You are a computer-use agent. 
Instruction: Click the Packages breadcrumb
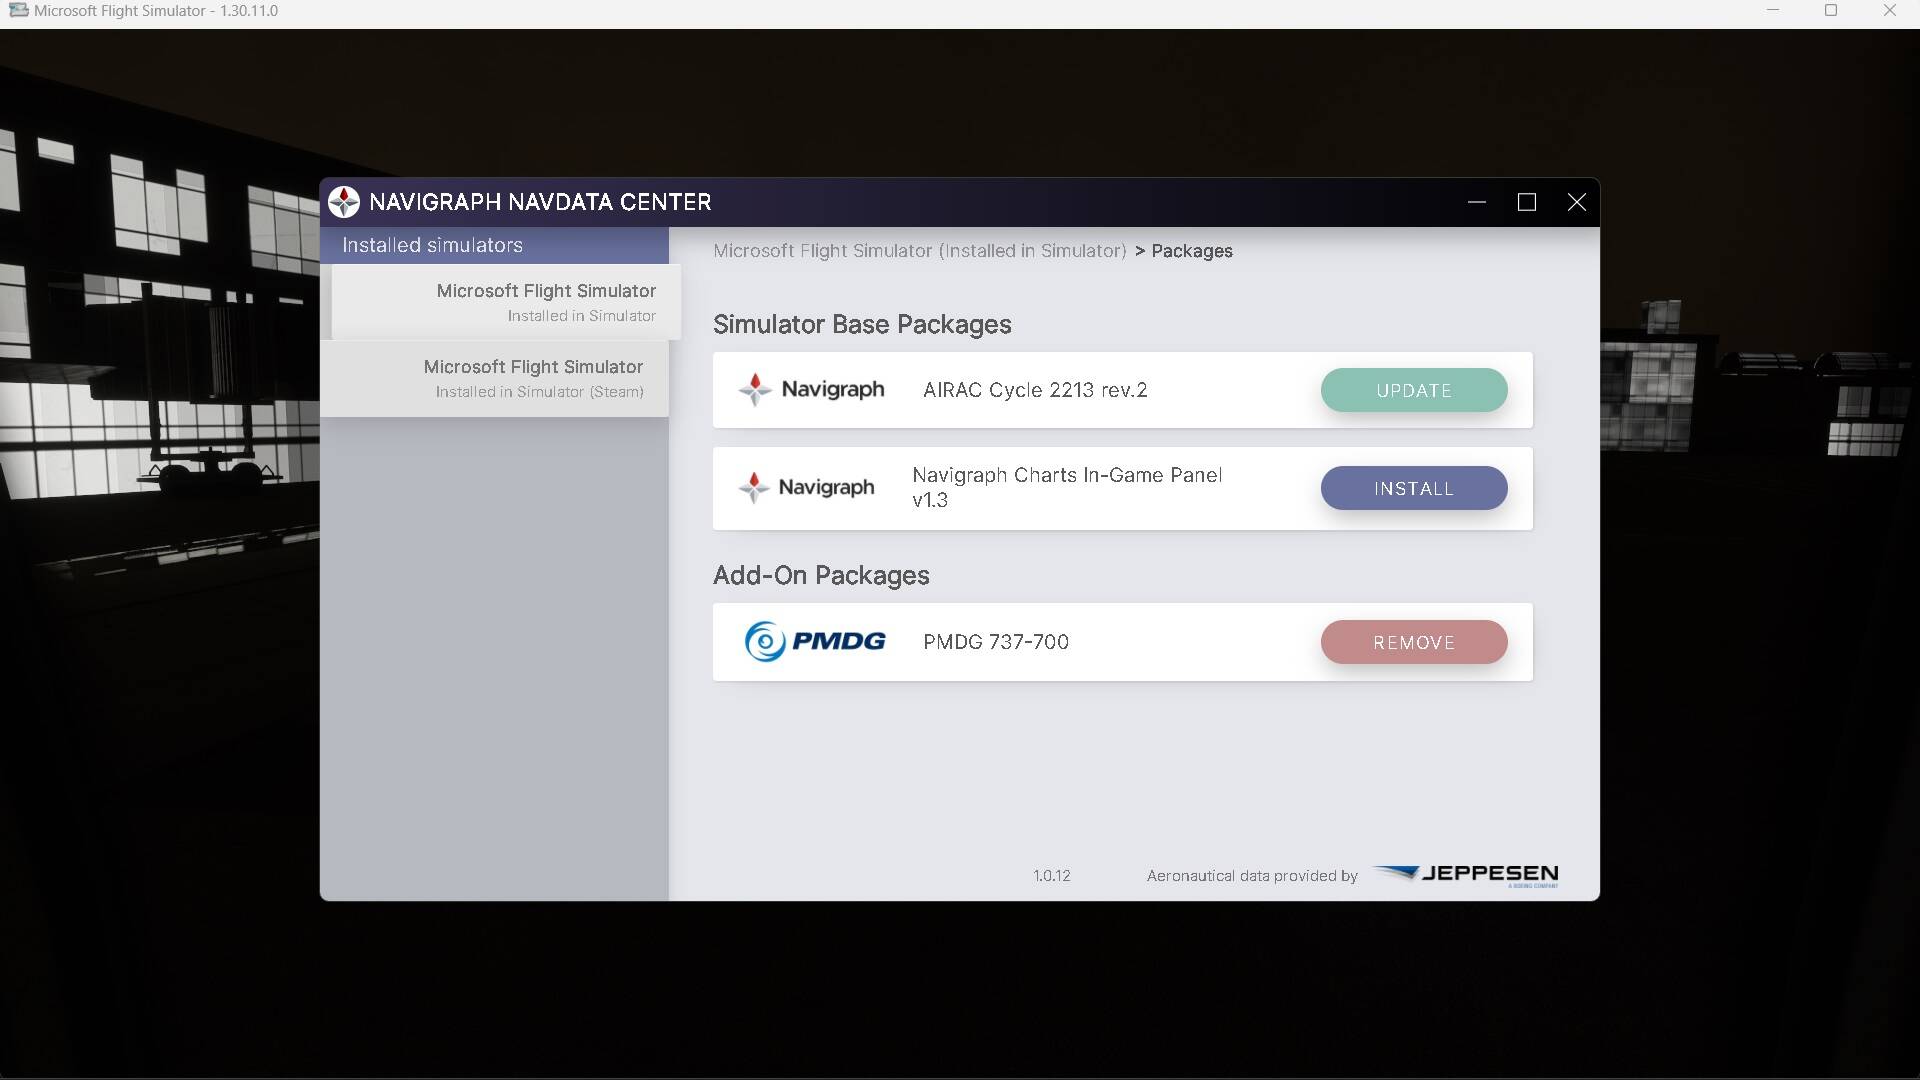1191,251
